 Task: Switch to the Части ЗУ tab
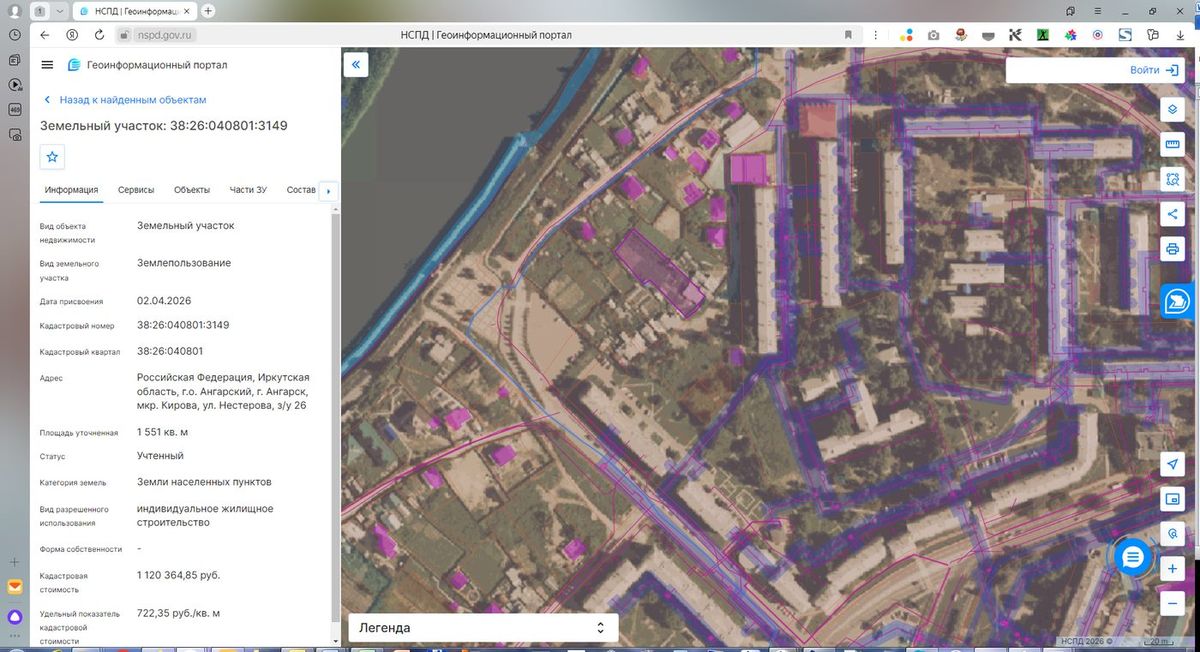coord(248,190)
